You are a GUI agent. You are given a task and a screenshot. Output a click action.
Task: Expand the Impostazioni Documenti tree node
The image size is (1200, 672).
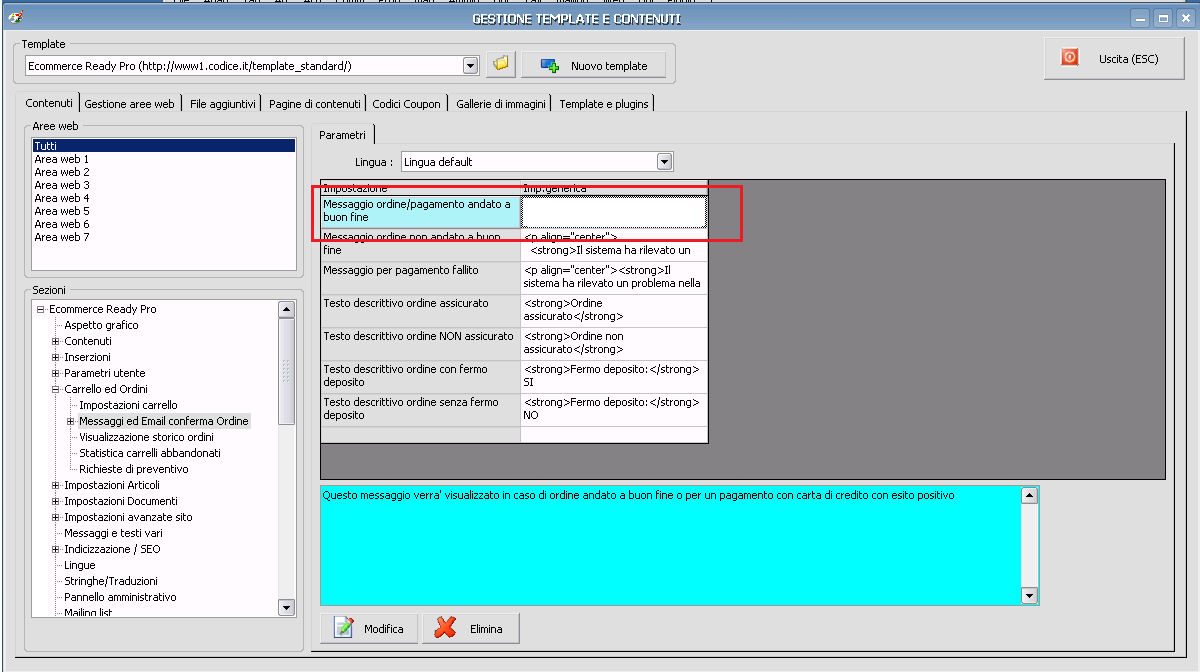click(56, 501)
